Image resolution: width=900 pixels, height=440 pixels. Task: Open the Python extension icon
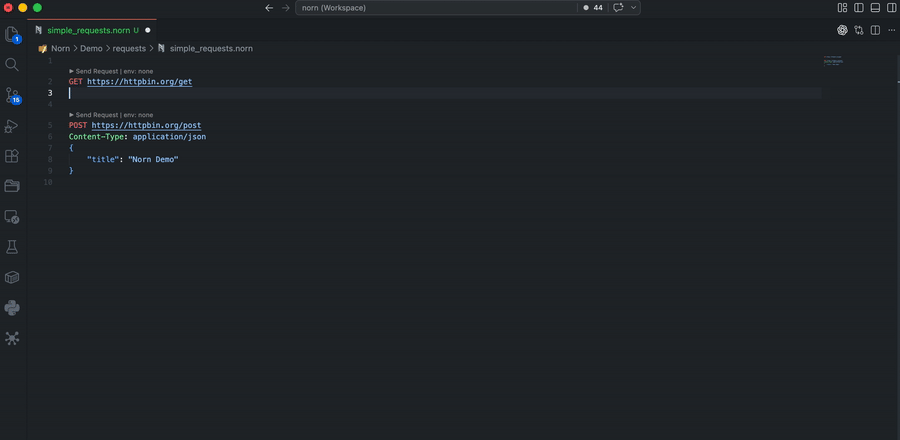(12, 308)
